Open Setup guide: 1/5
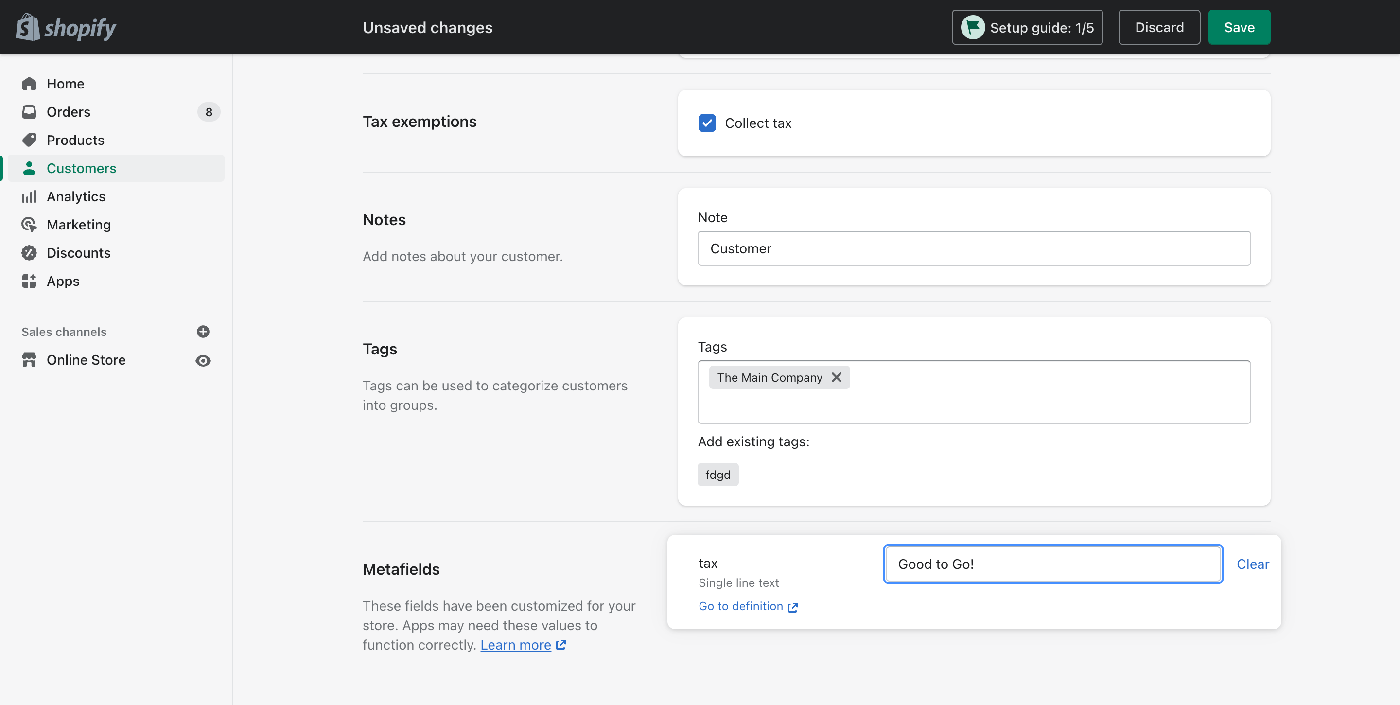The height and width of the screenshot is (705, 1400). coord(1027,28)
